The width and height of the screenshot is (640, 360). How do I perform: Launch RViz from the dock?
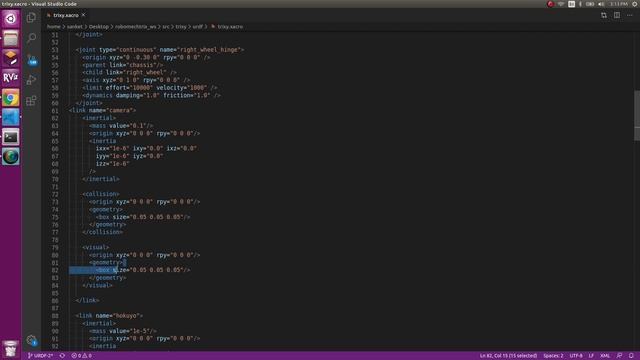coord(11,78)
